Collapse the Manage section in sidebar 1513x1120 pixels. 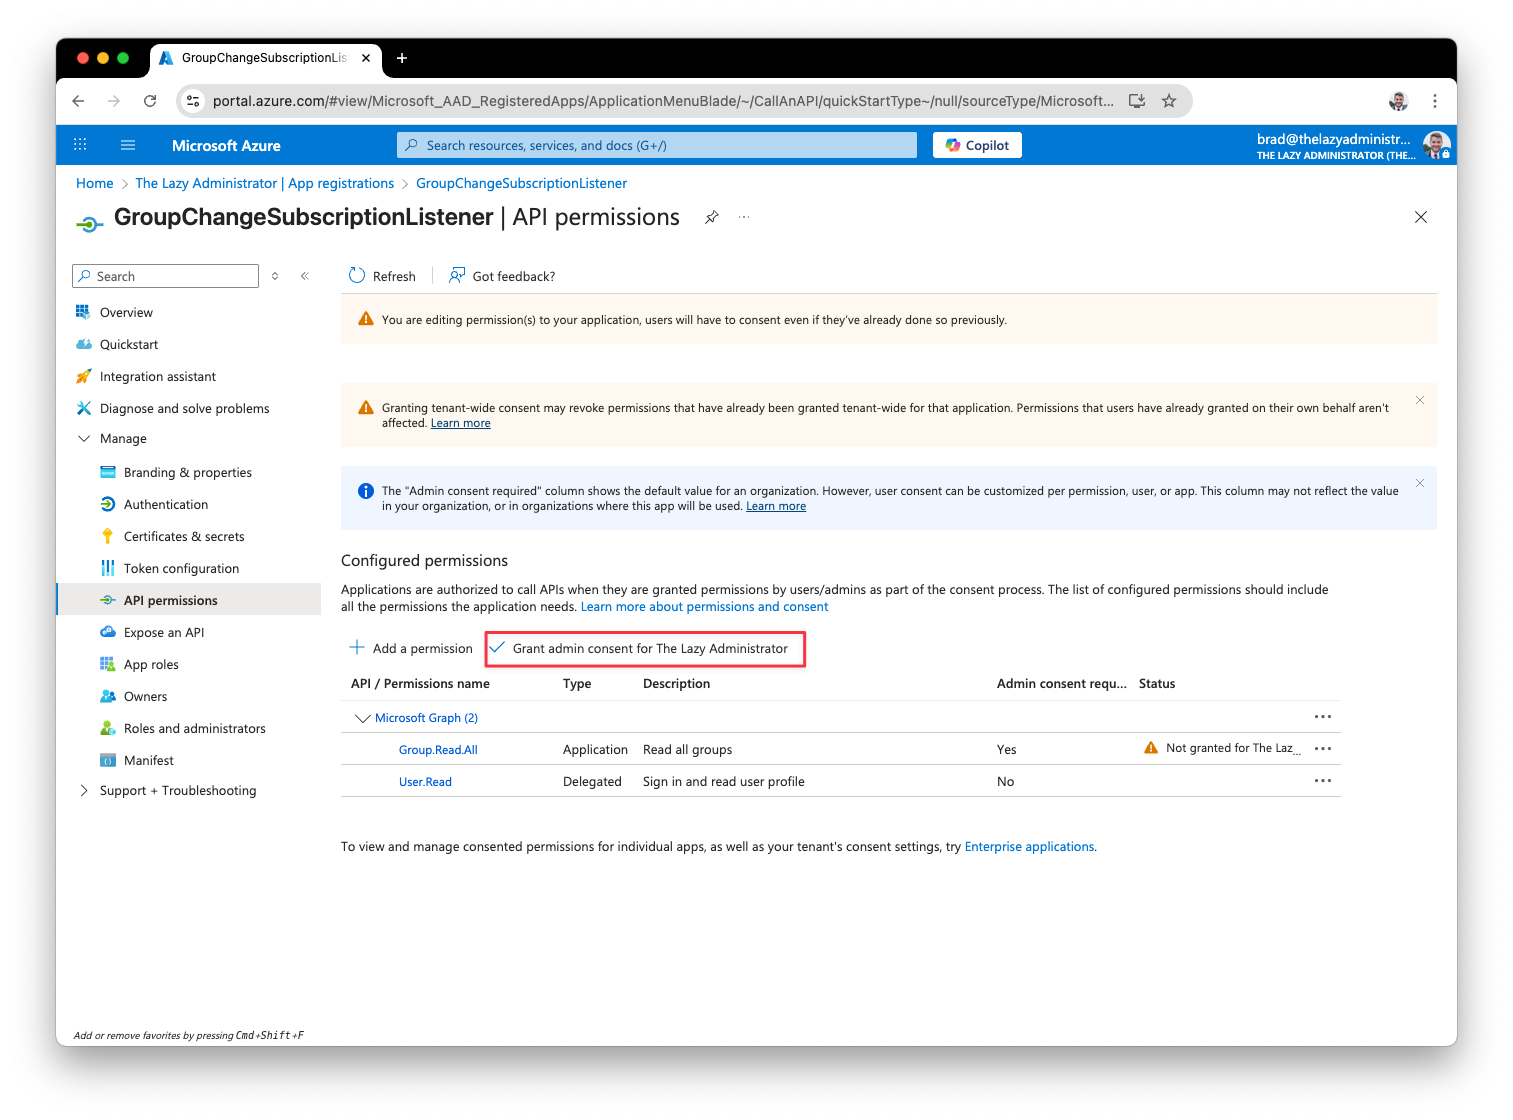(x=84, y=439)
